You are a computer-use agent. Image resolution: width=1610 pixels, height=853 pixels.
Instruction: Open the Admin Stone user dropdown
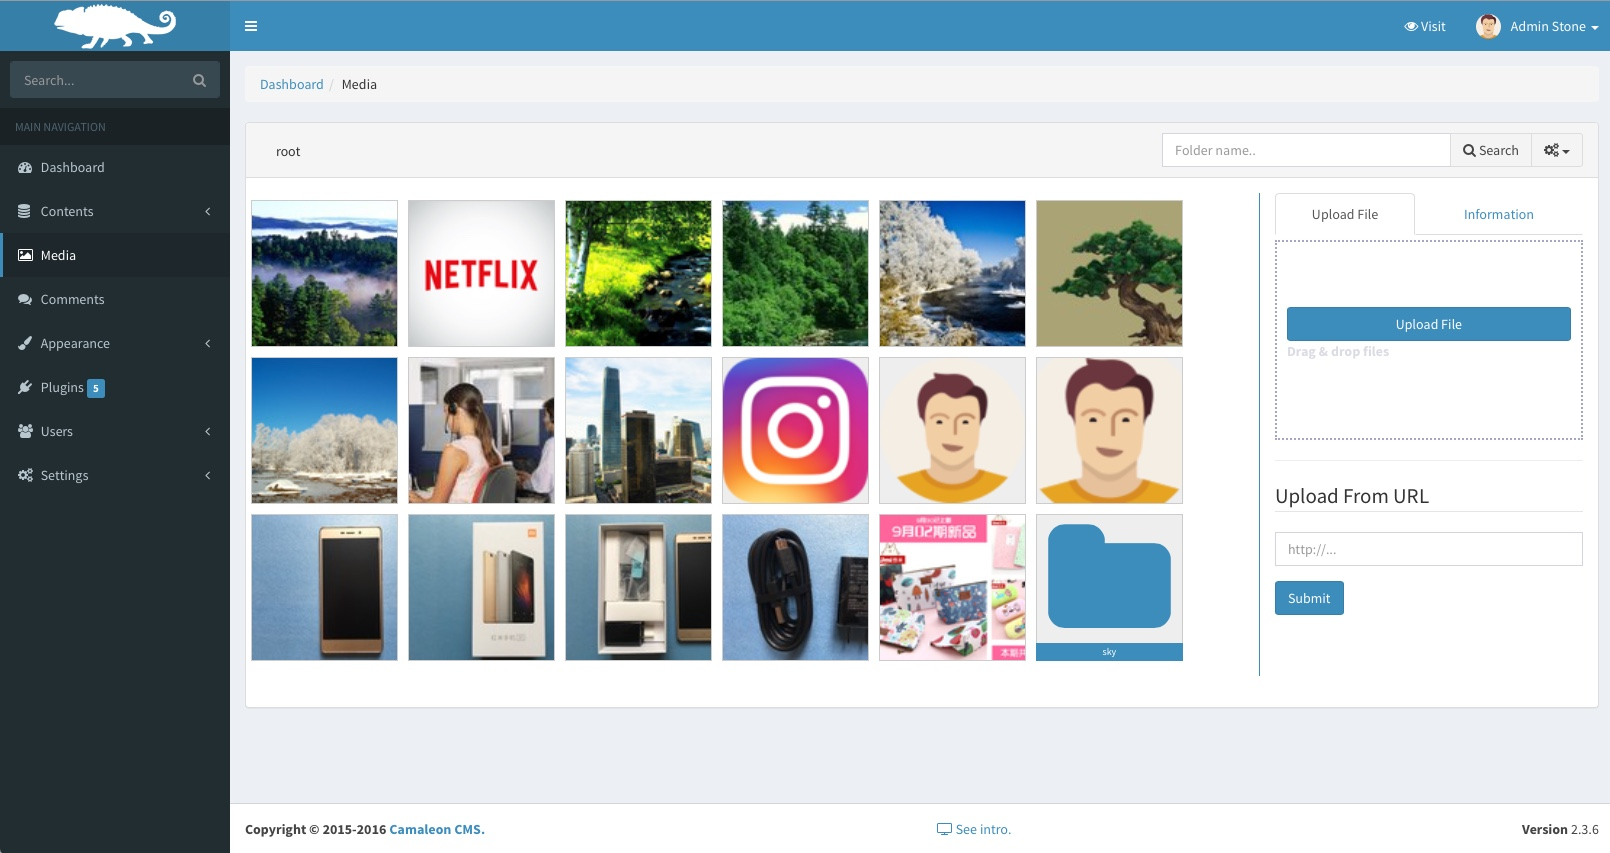coord(1537,26)
